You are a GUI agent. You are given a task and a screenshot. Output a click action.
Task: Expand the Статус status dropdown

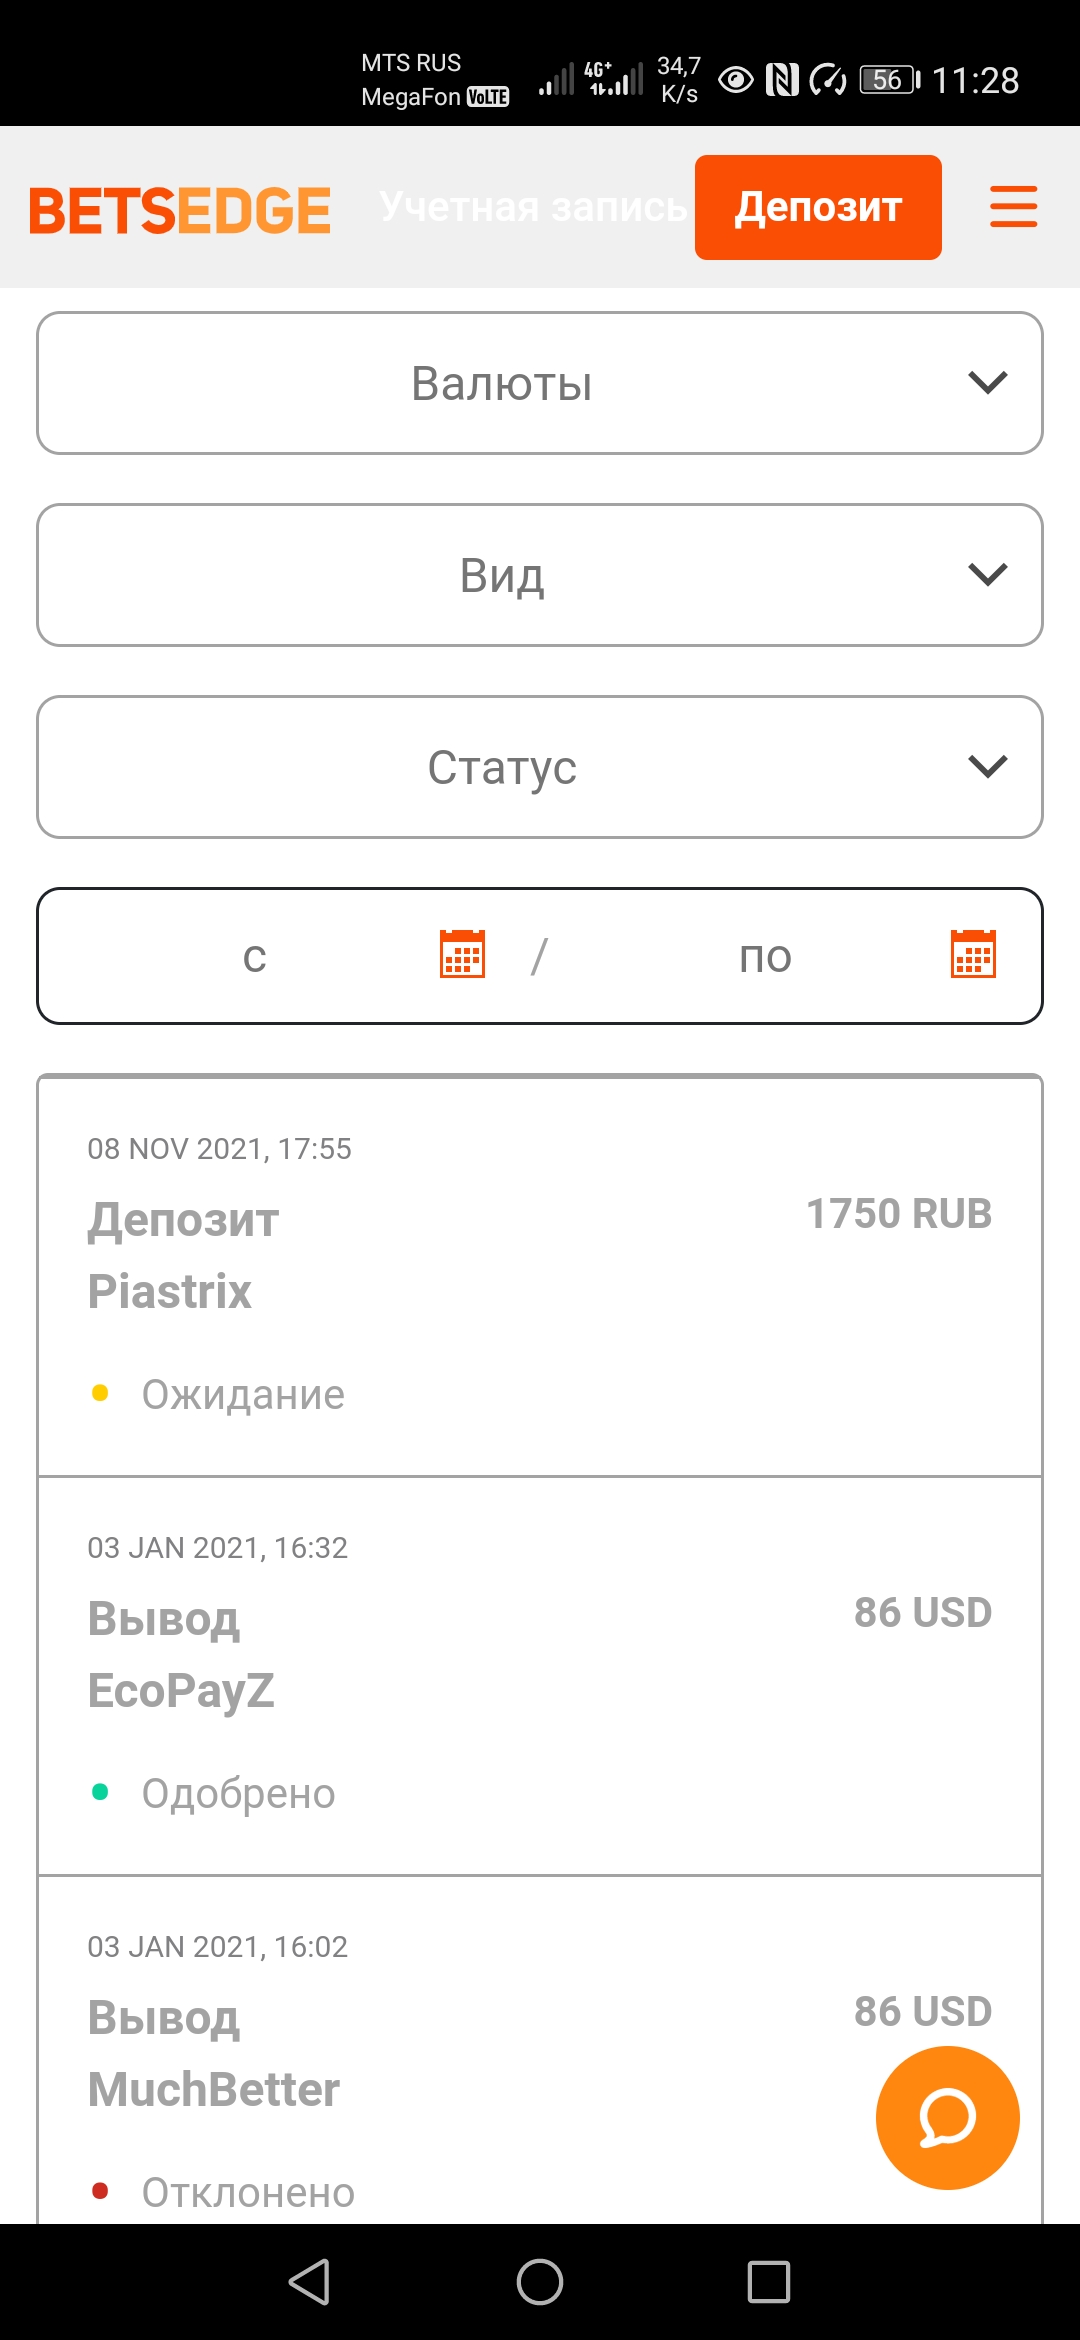coord(540,767)
